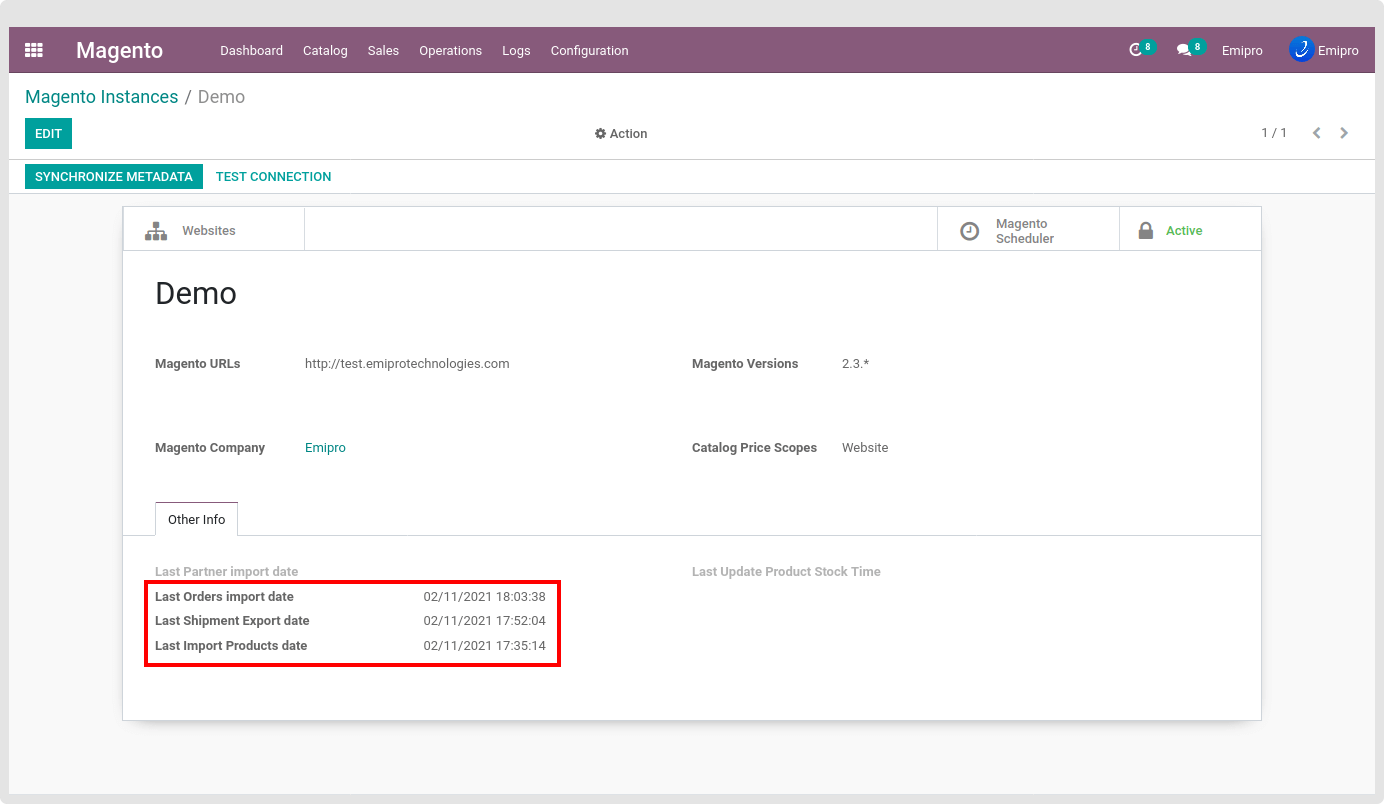The image size is (1384, 804).
Task: Open the Configuration menu
Action: (x=589, y=51)
